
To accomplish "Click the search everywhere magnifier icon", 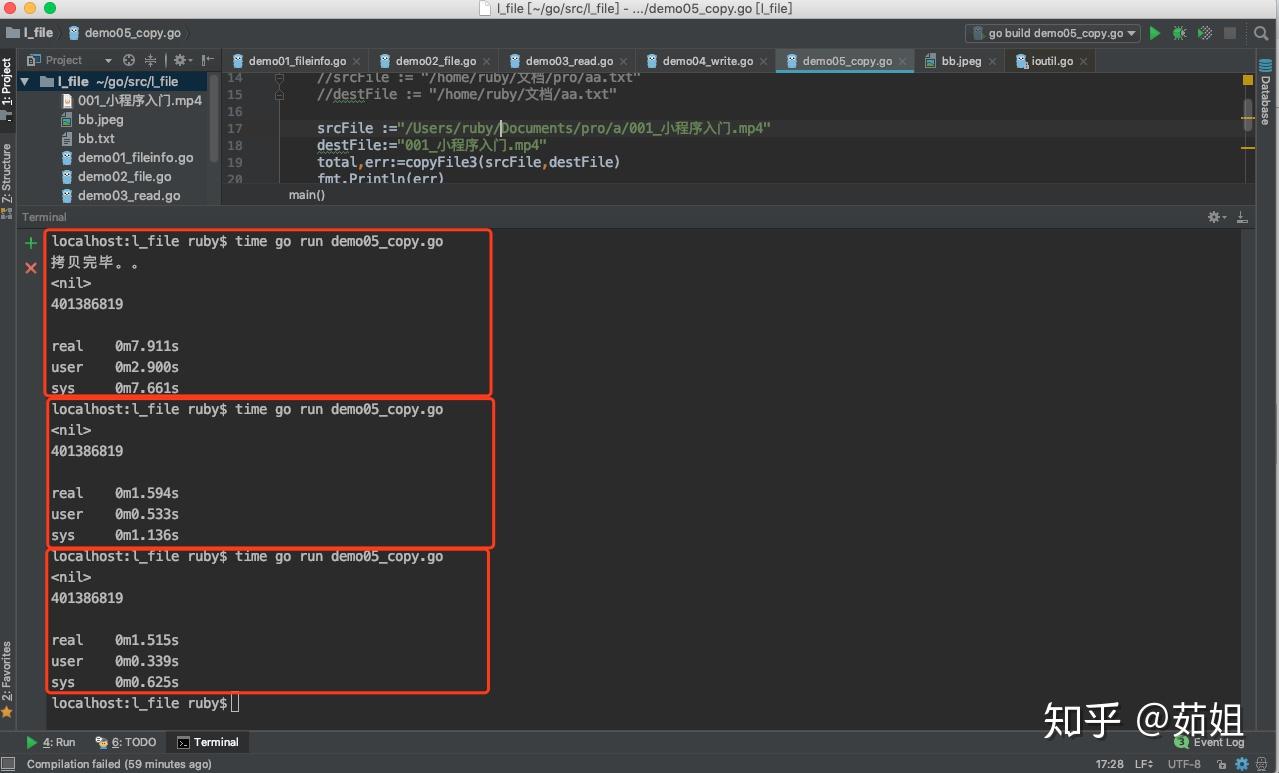I will 1261,33.
